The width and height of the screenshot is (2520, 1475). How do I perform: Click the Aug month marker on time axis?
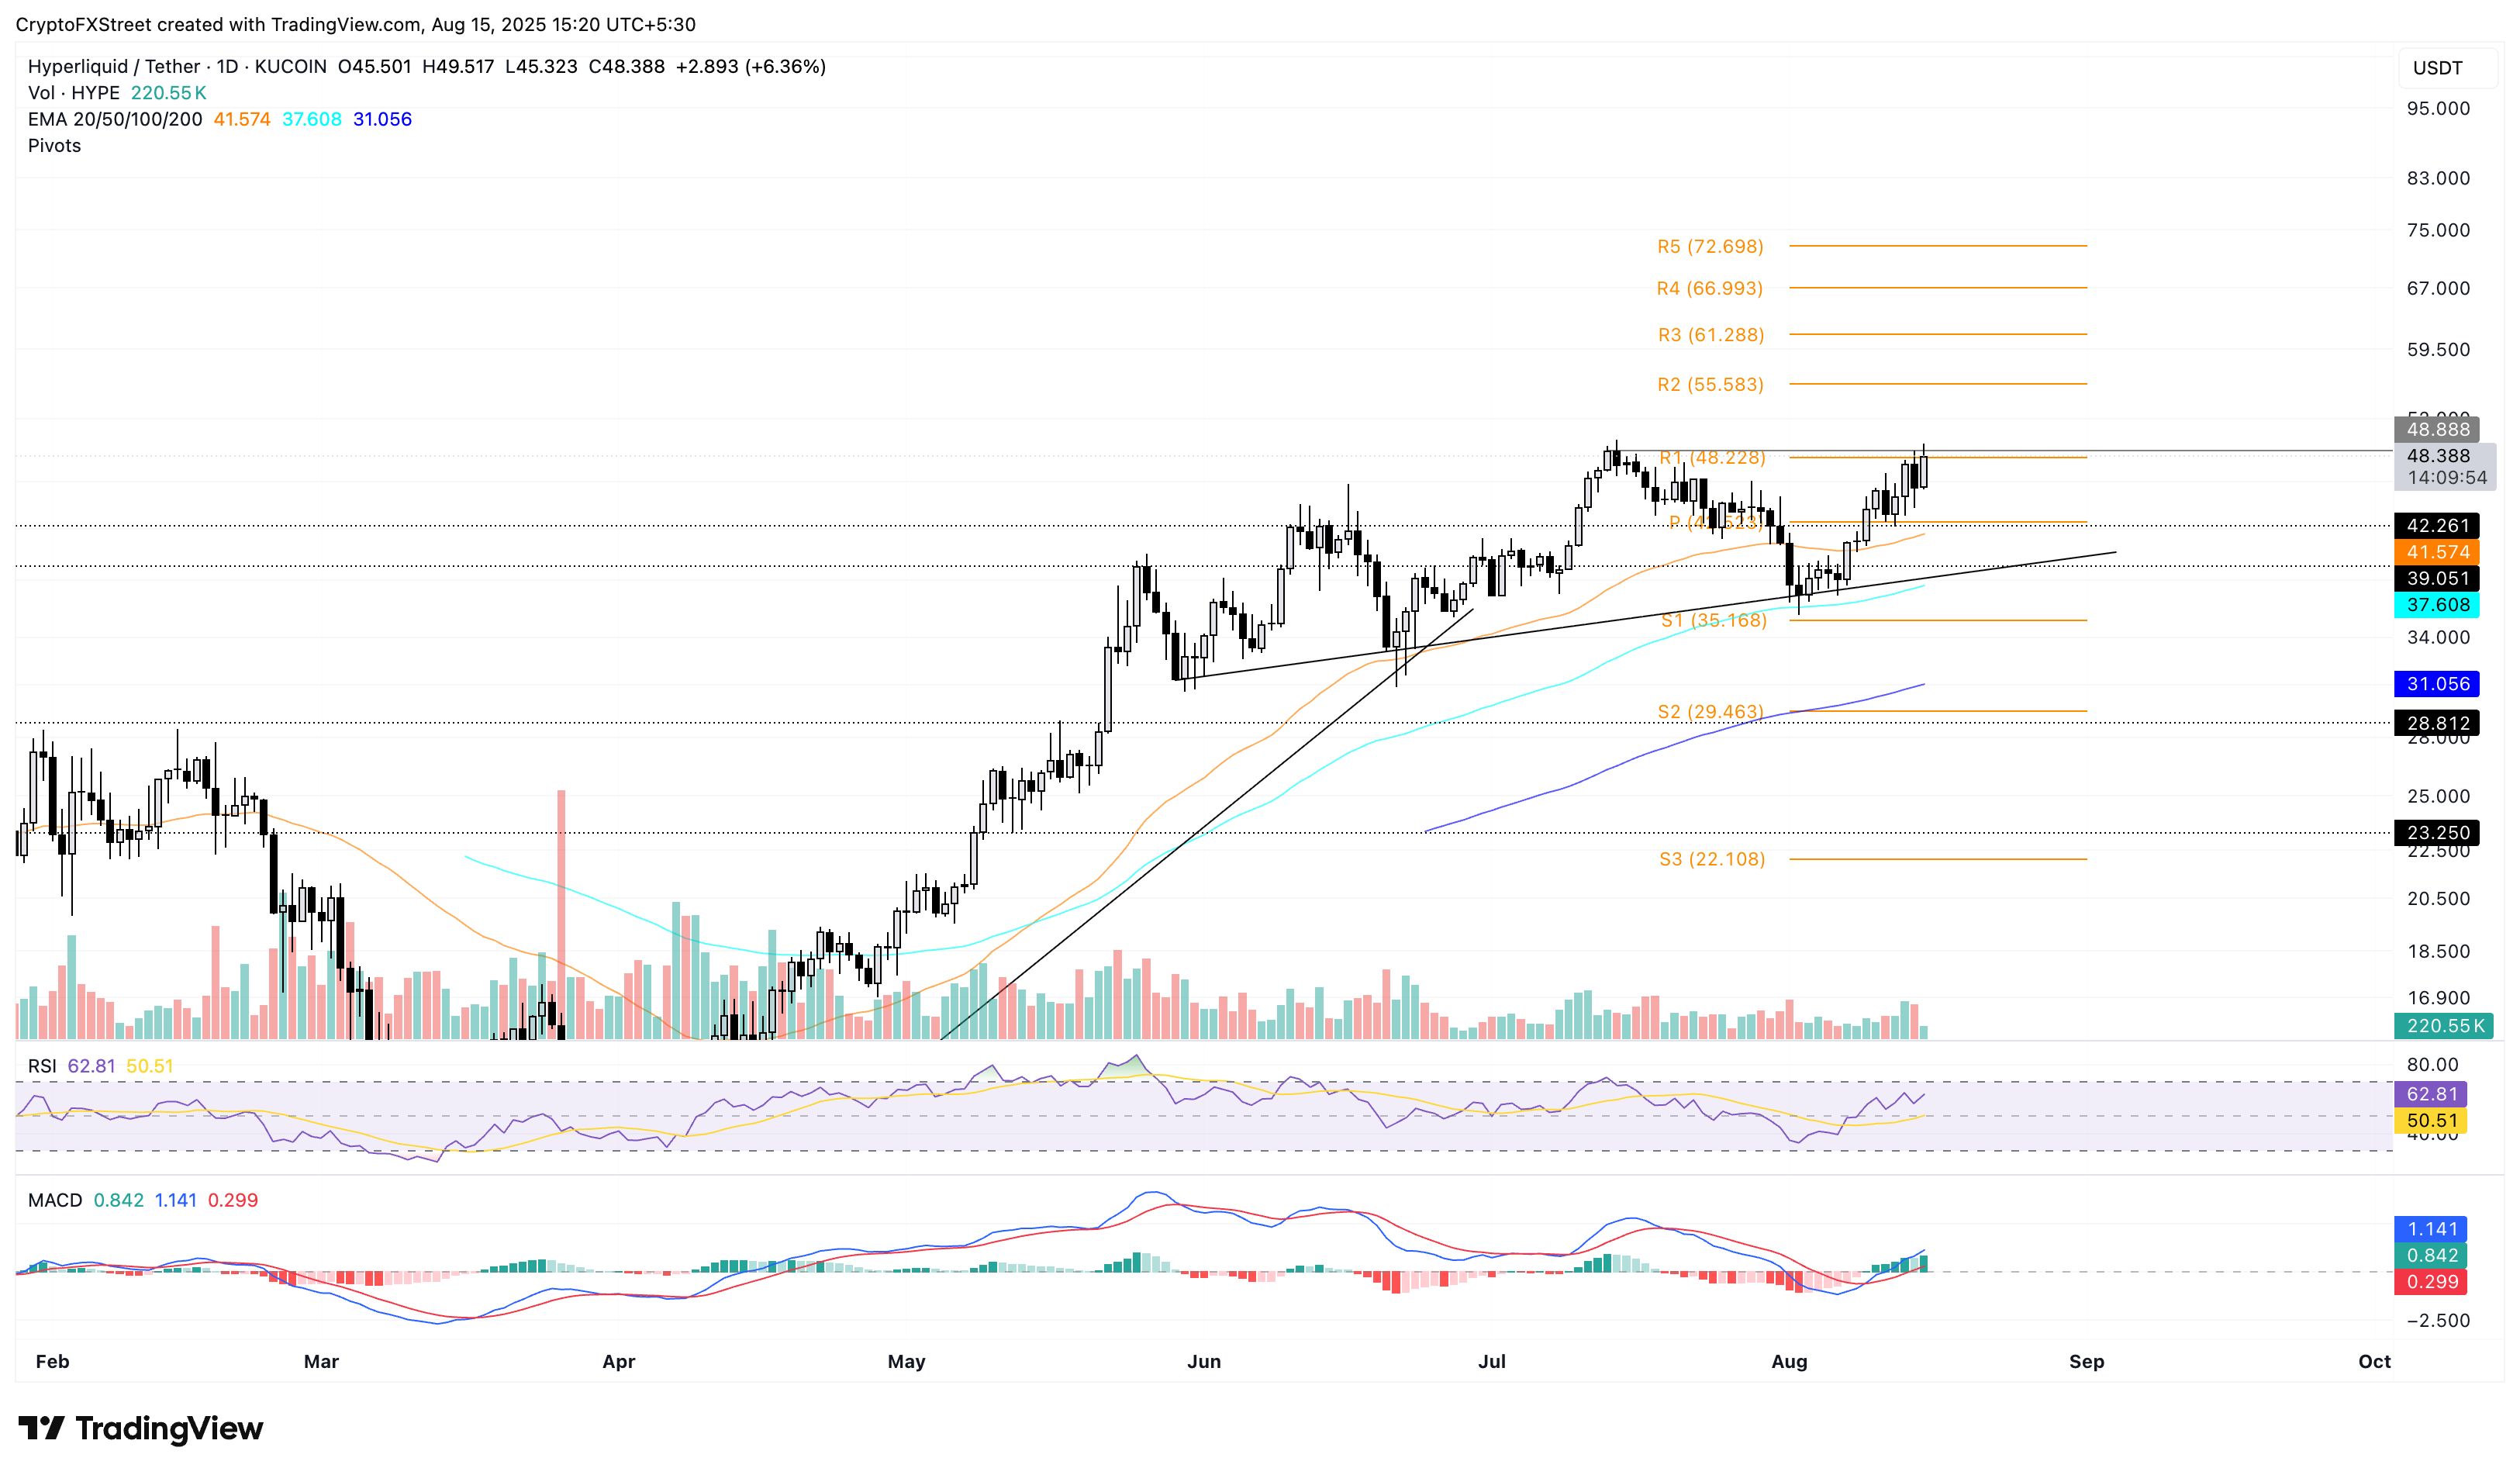1789,1361
